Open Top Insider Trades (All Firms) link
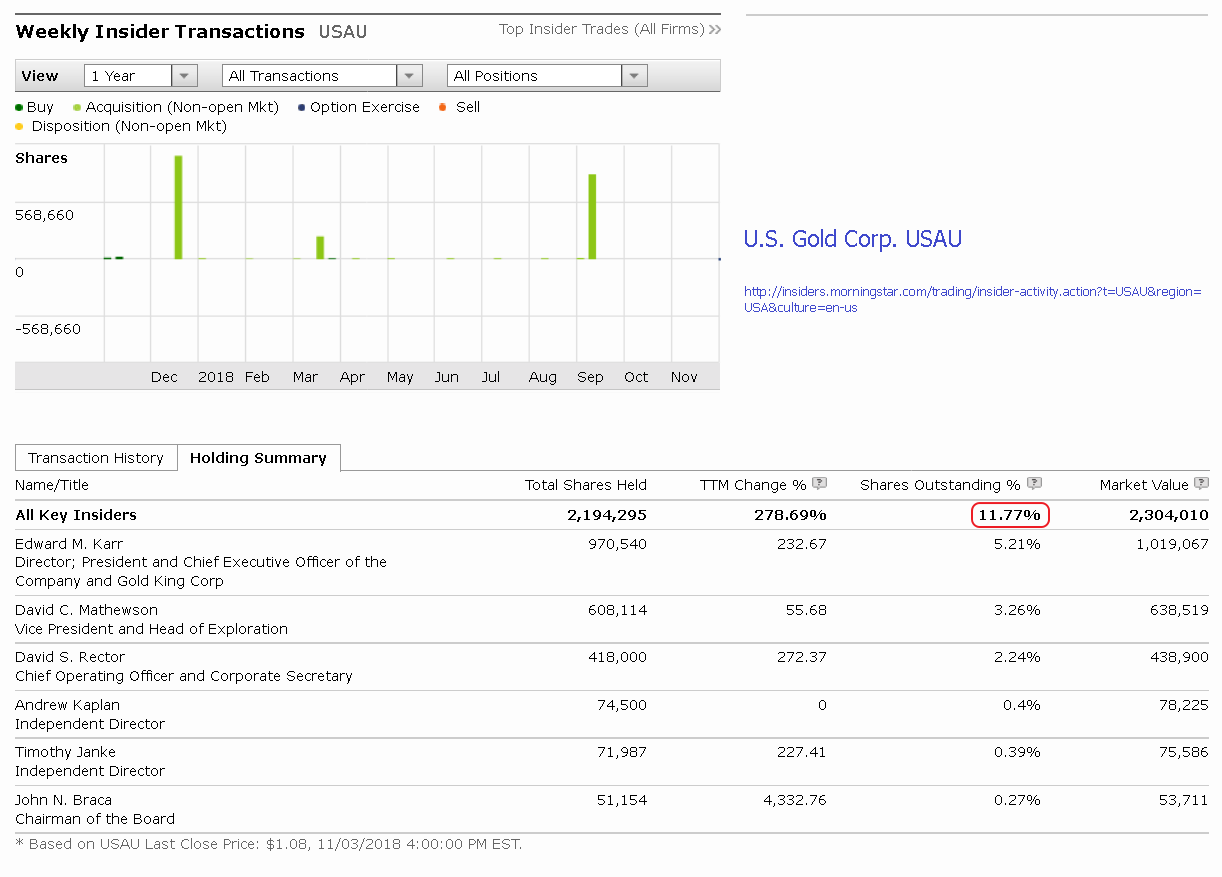This screenshot has height=877, width=1222. tap(602, 30)
